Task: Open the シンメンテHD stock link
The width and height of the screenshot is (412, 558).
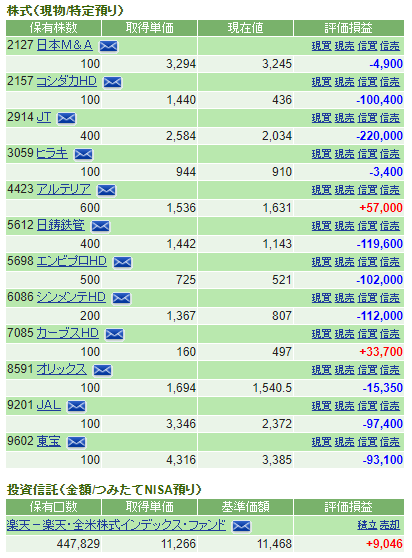Action: 71,297
